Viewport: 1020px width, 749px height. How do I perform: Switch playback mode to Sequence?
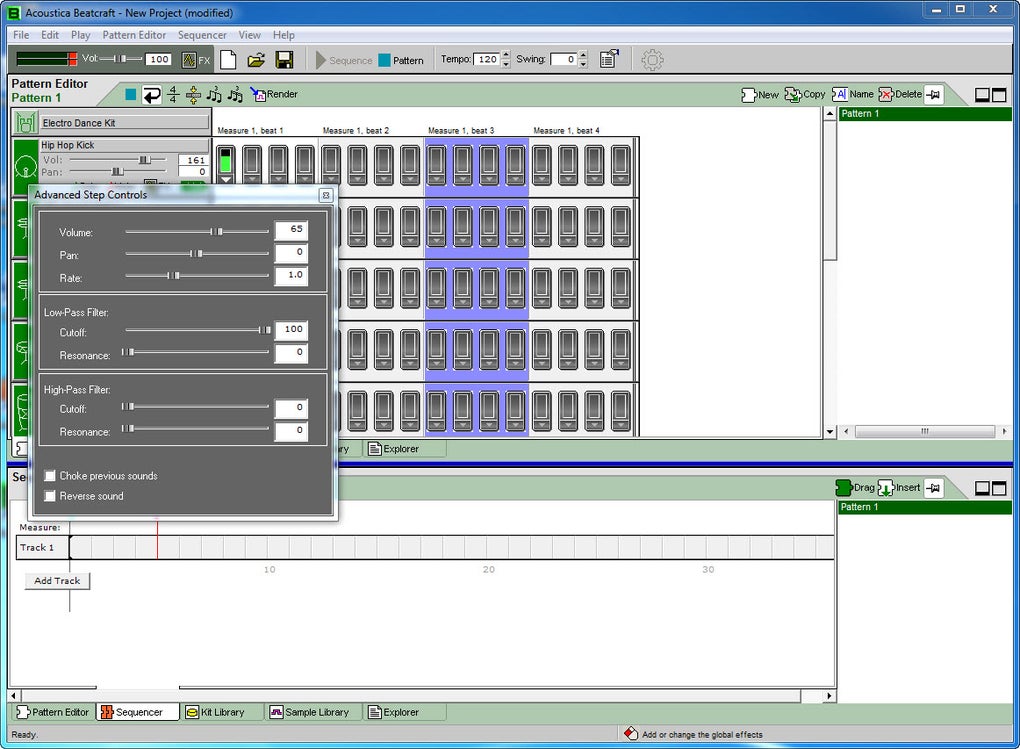pyautogui.click(x=344, y=61)
